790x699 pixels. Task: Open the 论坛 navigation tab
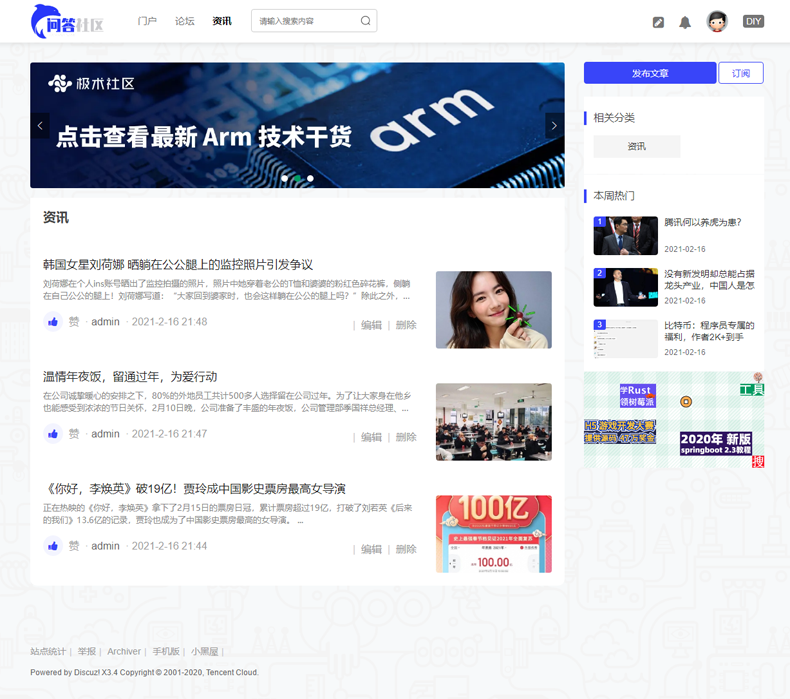(184, 21)
